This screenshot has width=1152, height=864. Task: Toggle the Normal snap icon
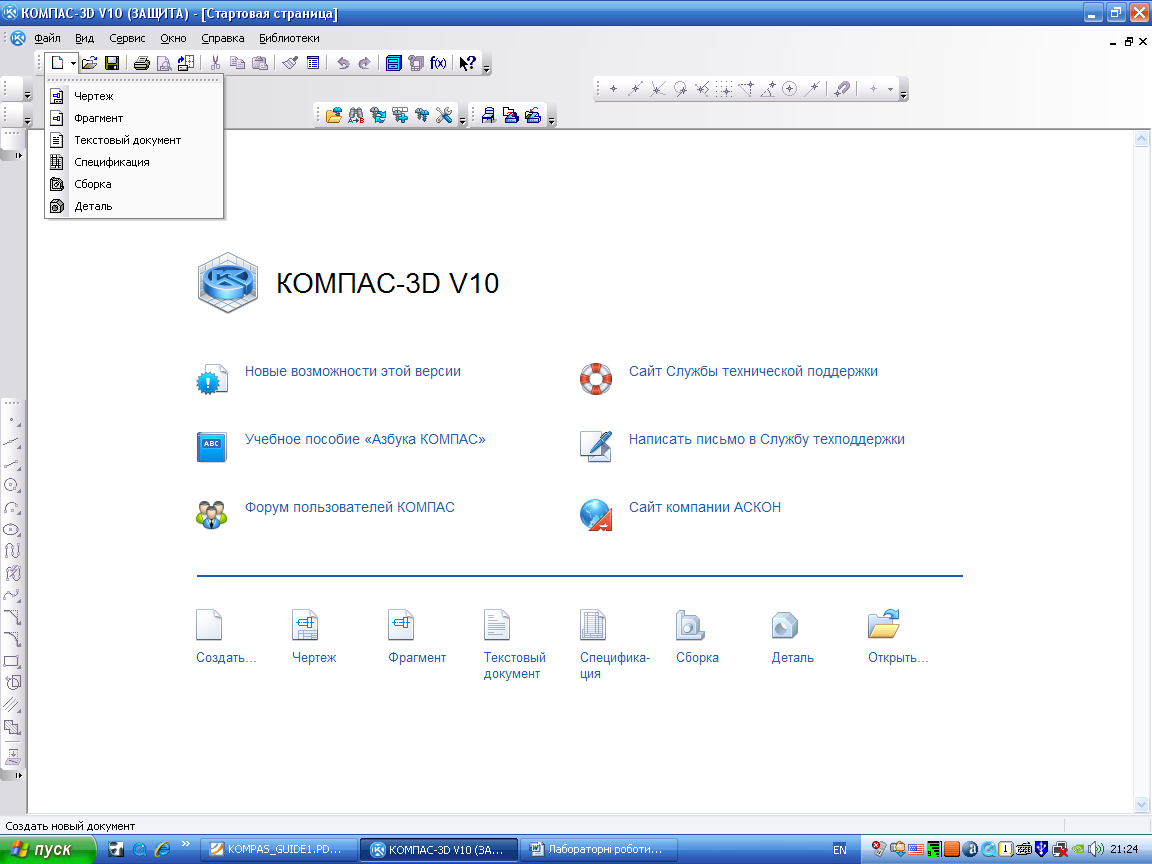tap(702, 90)
